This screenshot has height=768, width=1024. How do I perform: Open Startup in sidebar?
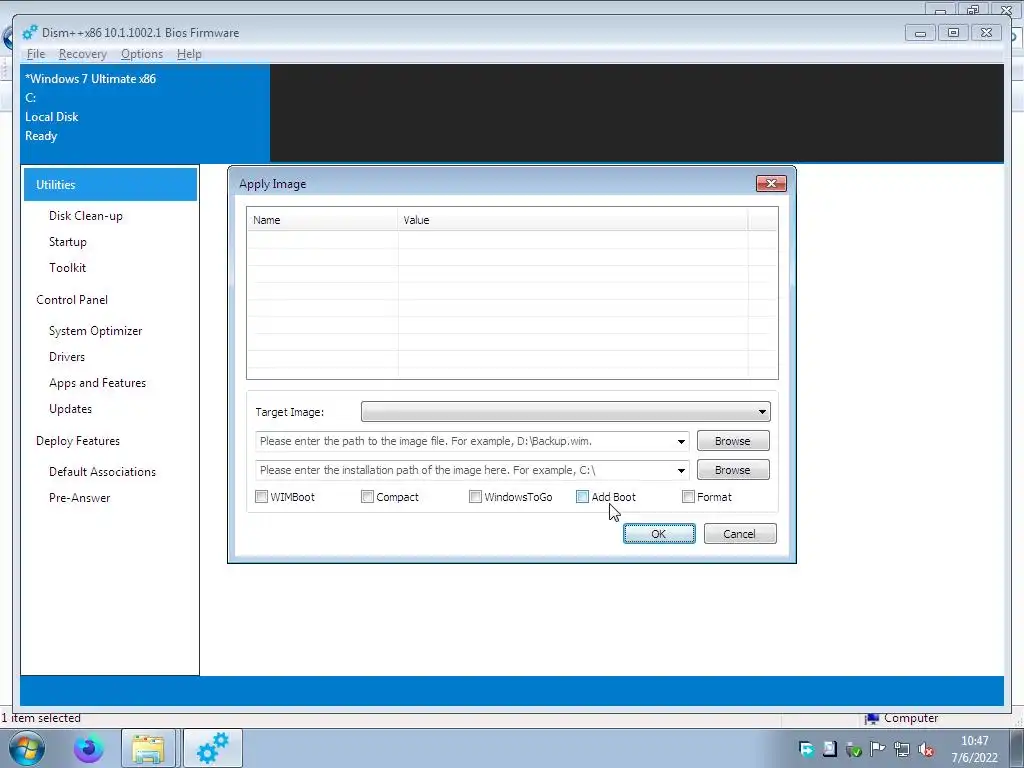(x=68, y=242)
